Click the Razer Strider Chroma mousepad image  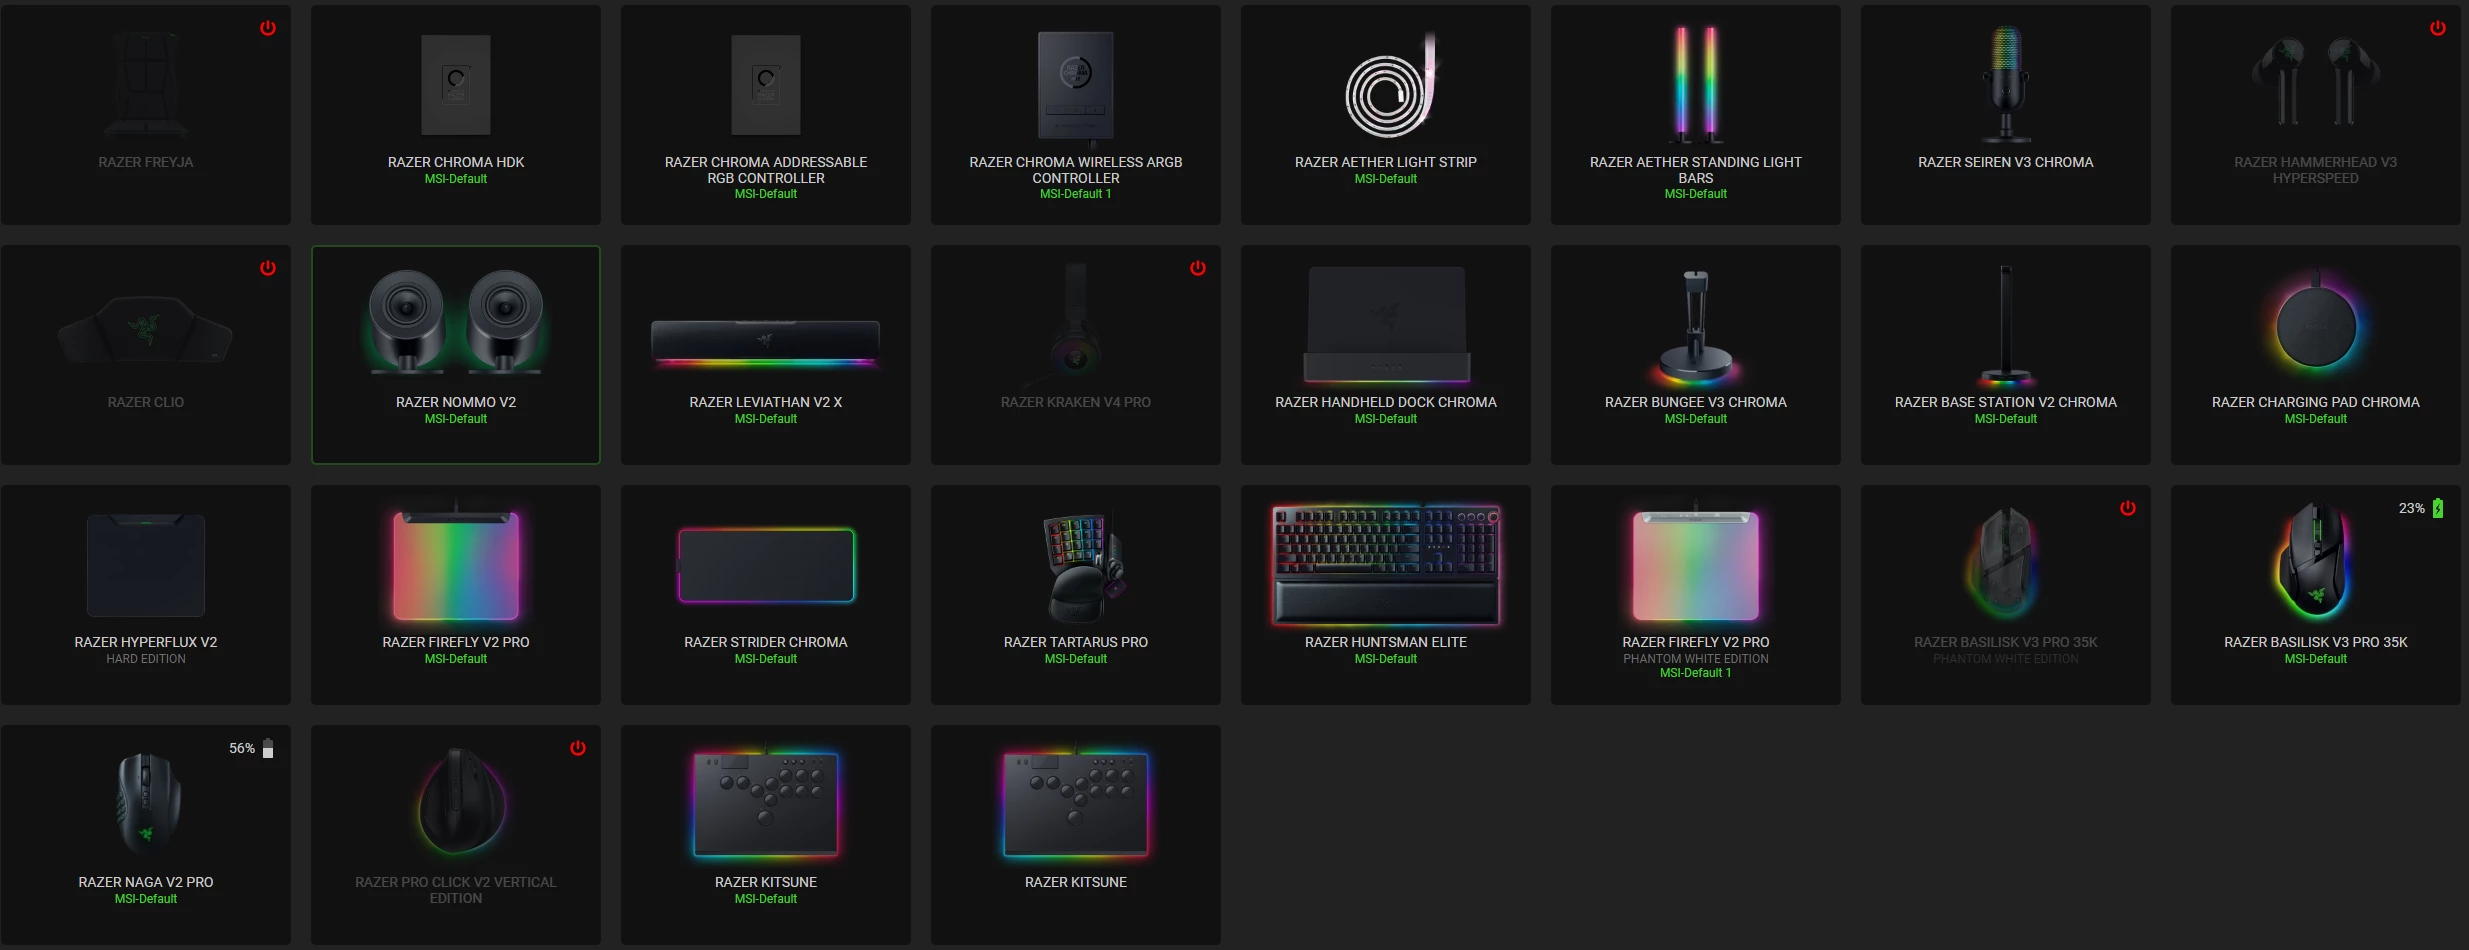(766, 565)
